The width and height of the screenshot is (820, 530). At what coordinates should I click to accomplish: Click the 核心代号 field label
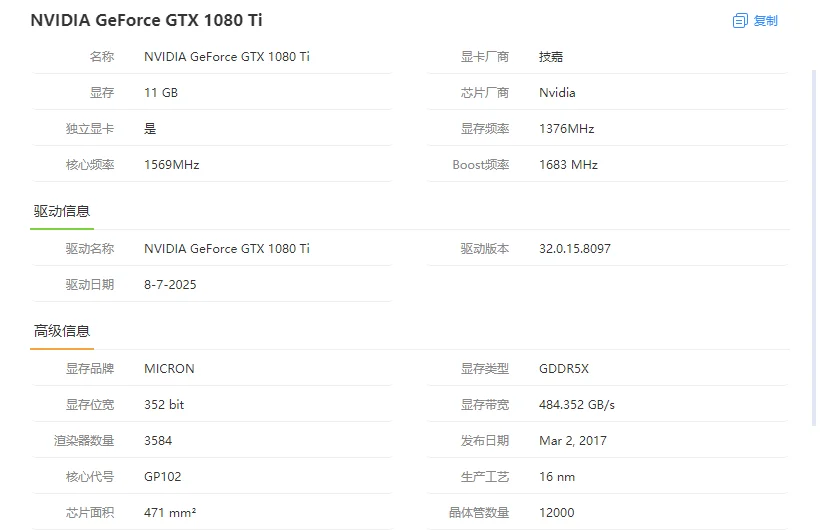(x=89, y=477)
